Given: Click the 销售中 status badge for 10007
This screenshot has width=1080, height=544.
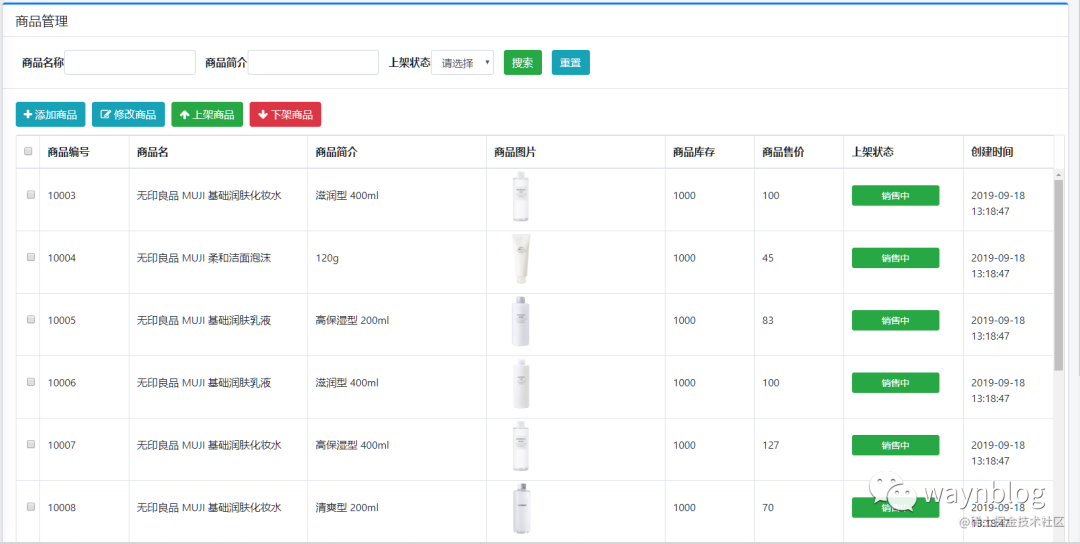Looking at the screenshot, I should pyautogui.click(x=895, y=446).
